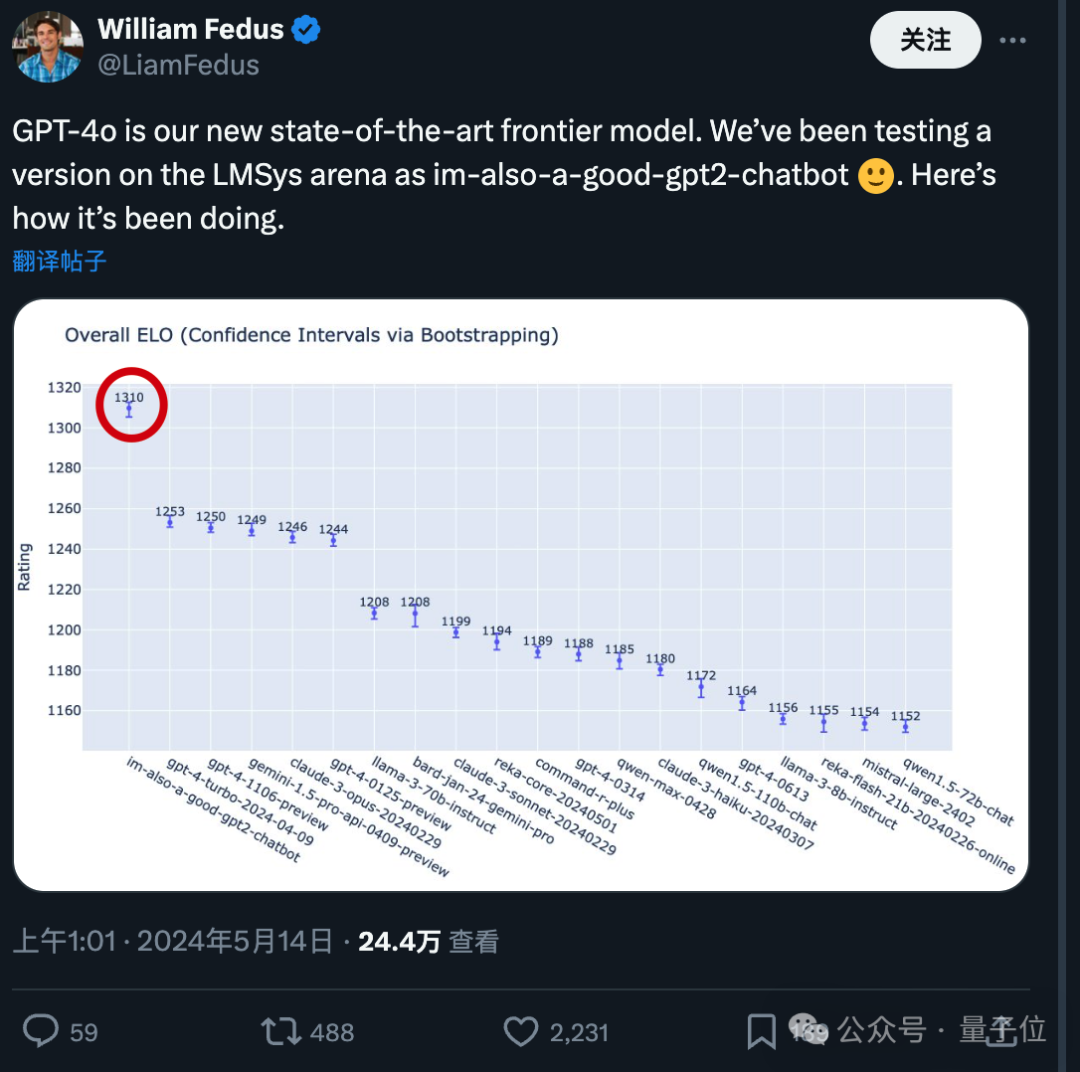The width and height of the screenshot is (1080, 1072).
Task: Open the 2024年5月14日 timestamp link
Action: coord(234,941)
